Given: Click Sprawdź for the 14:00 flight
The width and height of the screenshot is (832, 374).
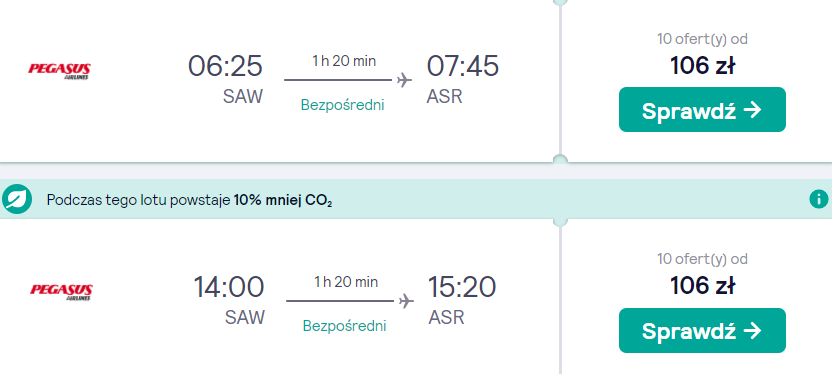Looking at the screenshot, I should pyautogui.click(x=702, y=330).
